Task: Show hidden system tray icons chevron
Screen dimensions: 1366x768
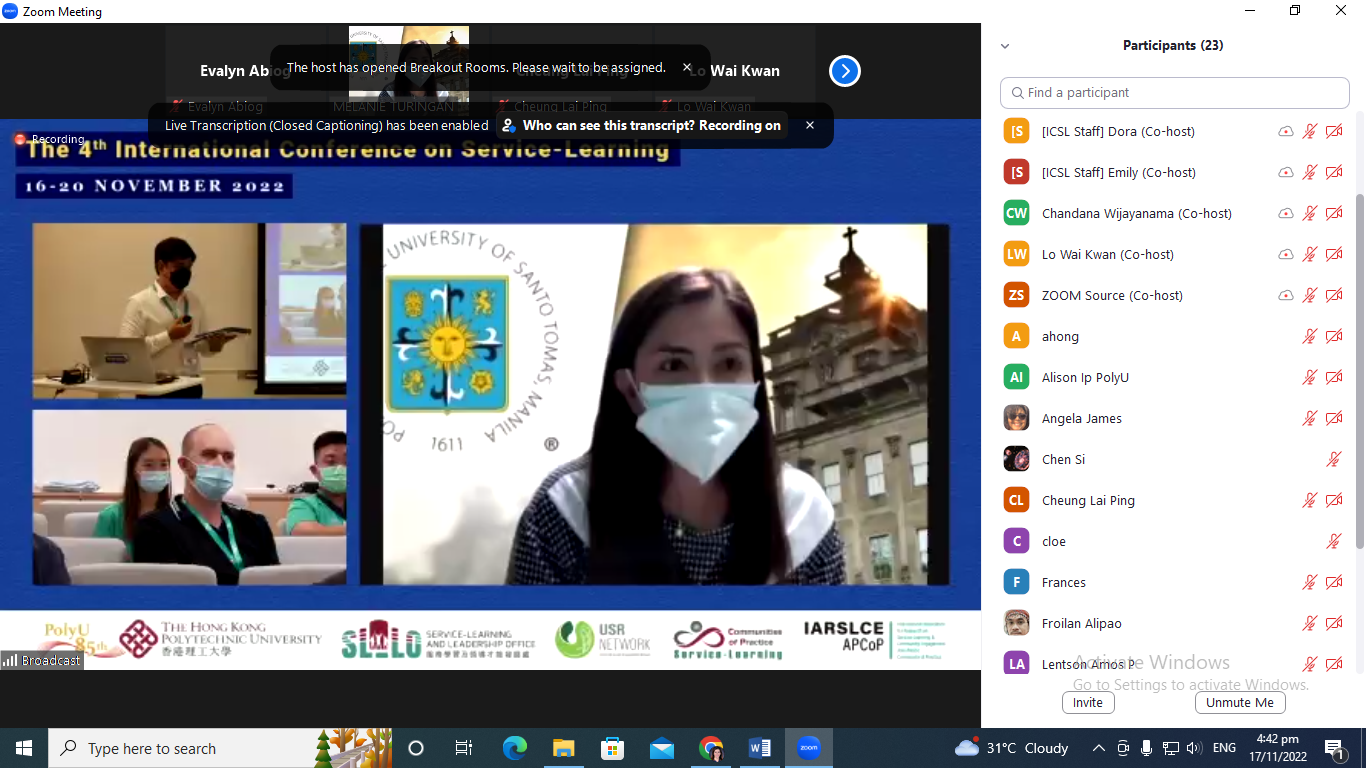Action: 1099,748
